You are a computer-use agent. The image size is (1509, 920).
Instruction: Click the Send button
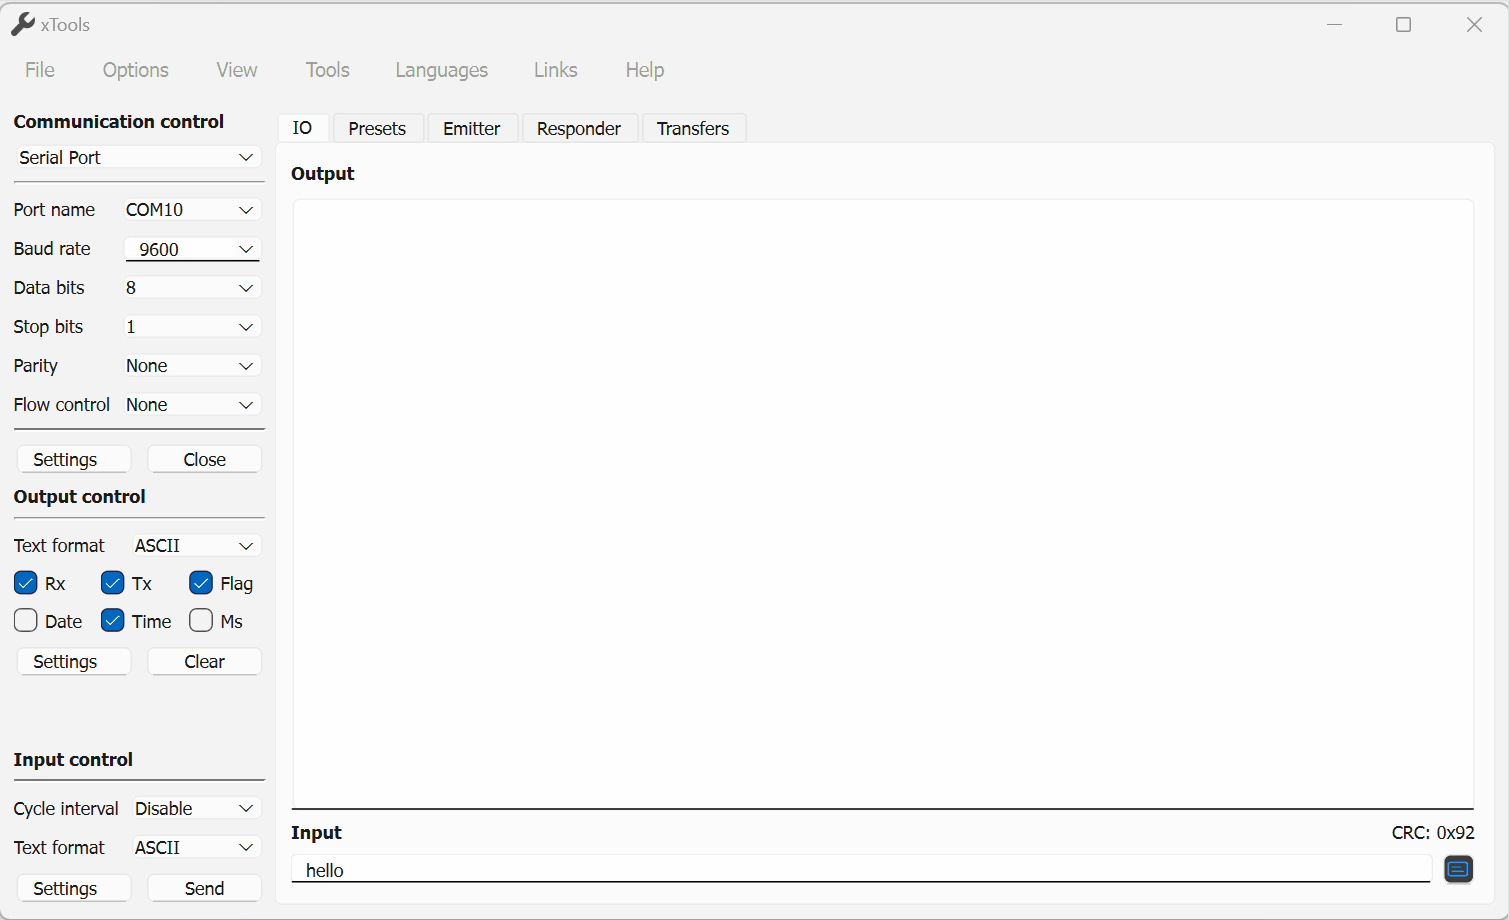pos(204,888)
